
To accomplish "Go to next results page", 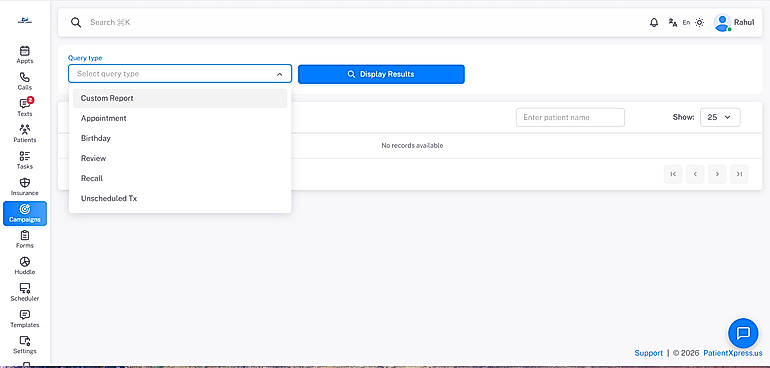I will point(717,174).
